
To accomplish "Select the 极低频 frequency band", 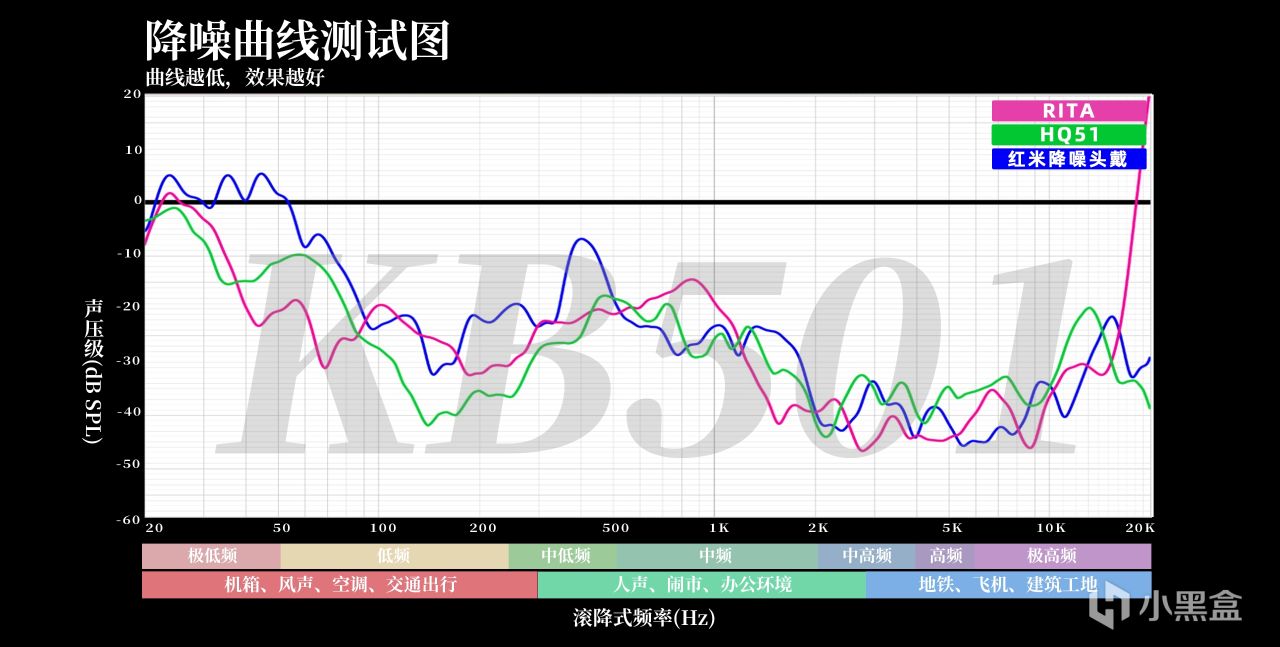I will point(211,556).
